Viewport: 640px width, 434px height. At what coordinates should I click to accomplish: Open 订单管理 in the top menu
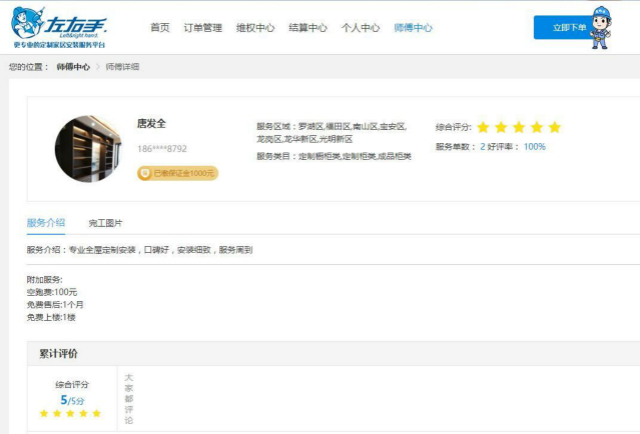click(203, 28)
